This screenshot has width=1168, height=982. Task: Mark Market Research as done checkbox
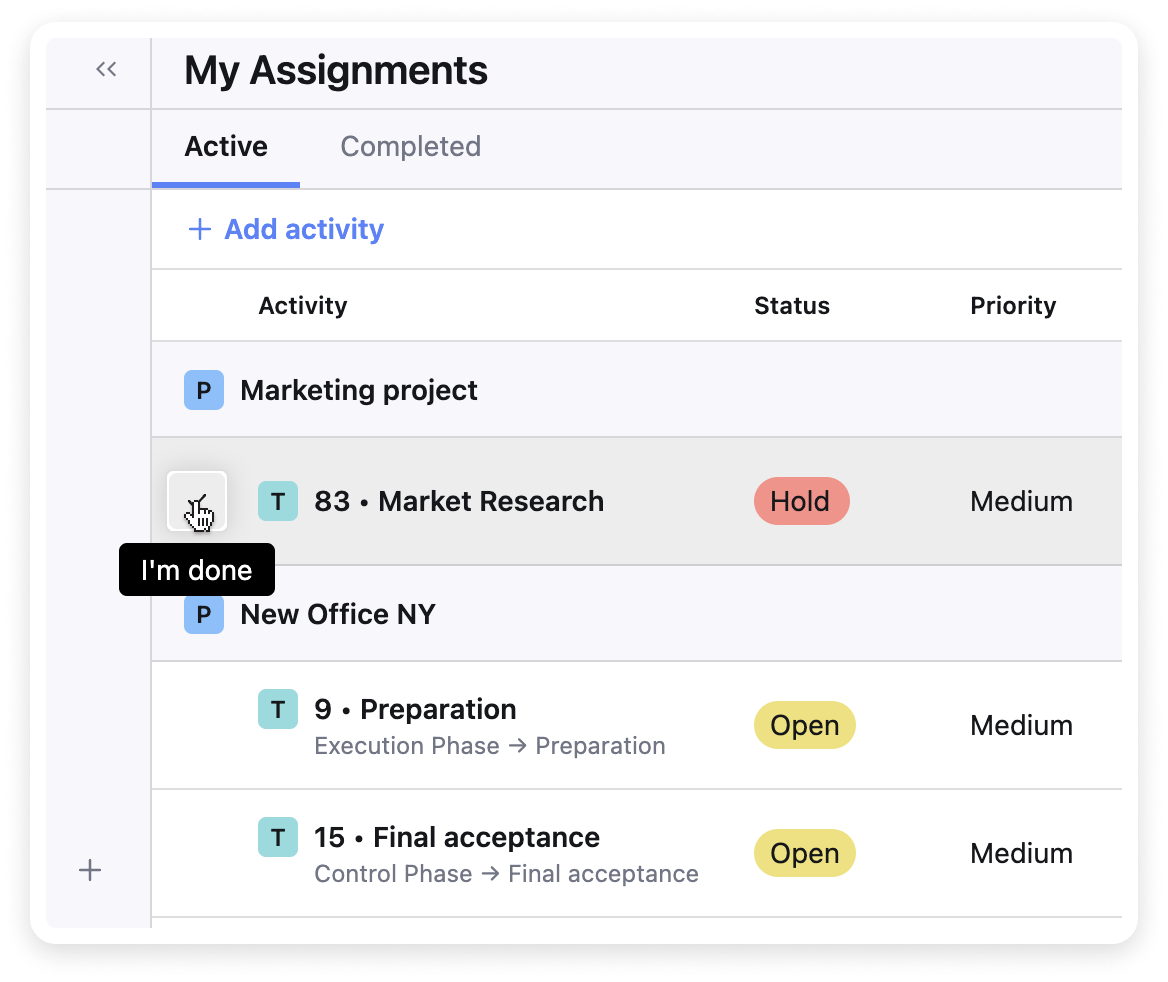pos(197,501)
